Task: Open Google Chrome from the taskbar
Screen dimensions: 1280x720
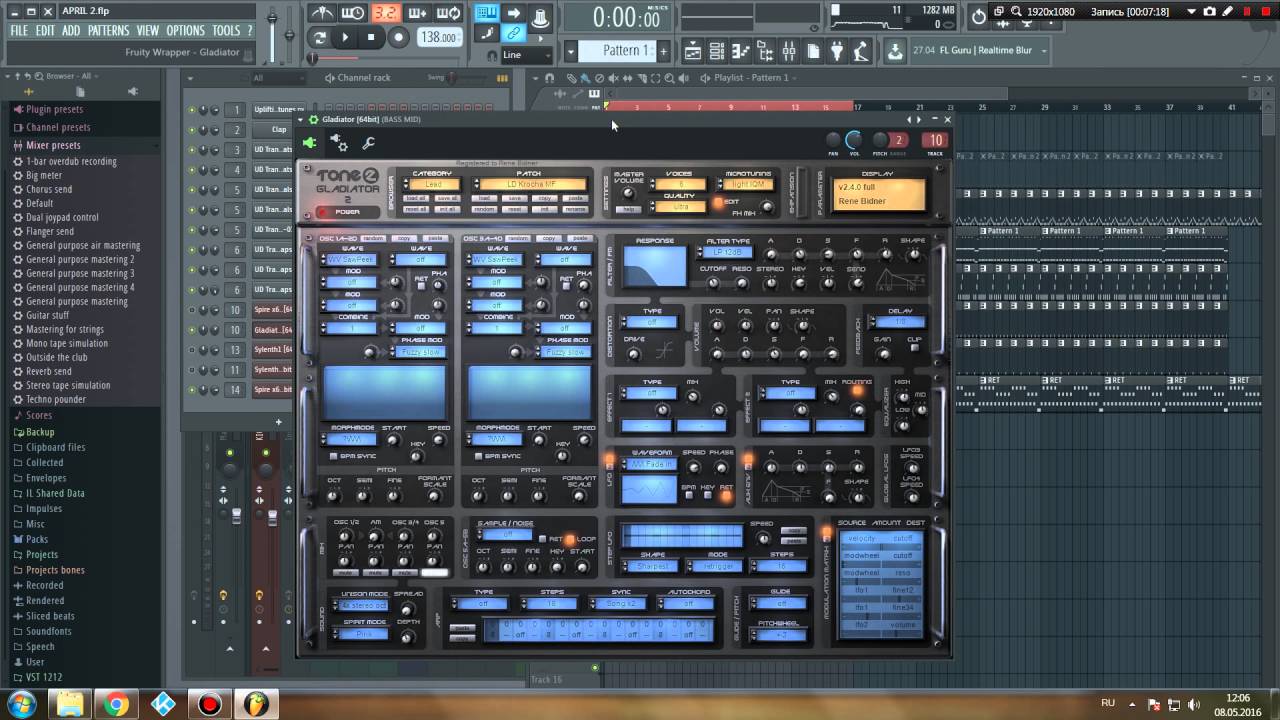Action: tap(116, 704)
